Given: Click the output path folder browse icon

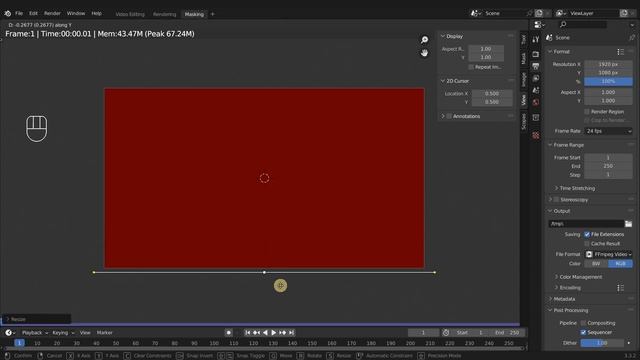Looking at the screenshot, I should [628, 224].
